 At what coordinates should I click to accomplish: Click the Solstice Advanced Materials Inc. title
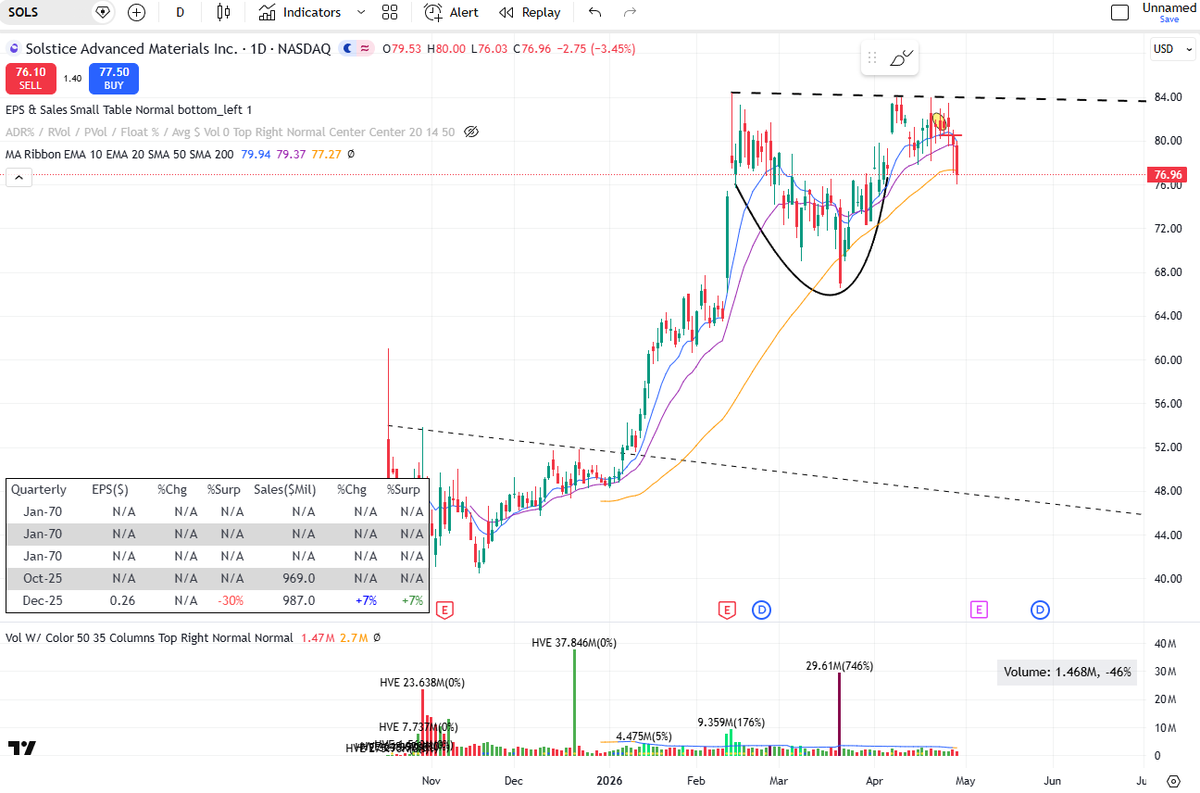[132, 48]
